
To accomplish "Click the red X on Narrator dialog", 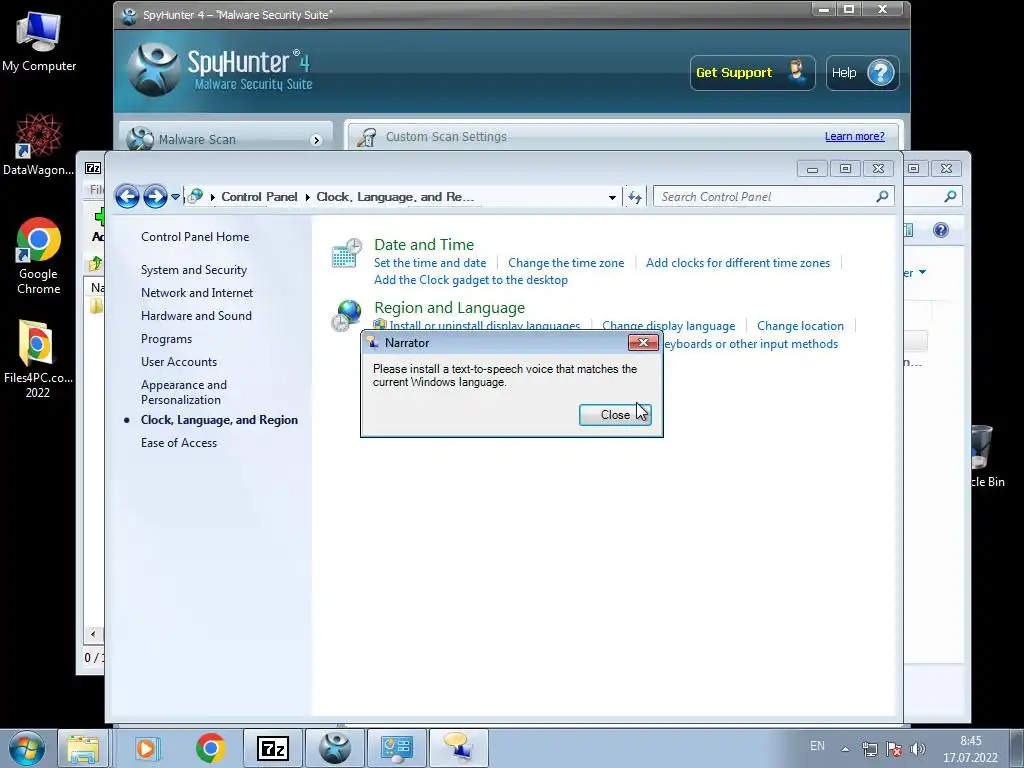I will [643, 342].
